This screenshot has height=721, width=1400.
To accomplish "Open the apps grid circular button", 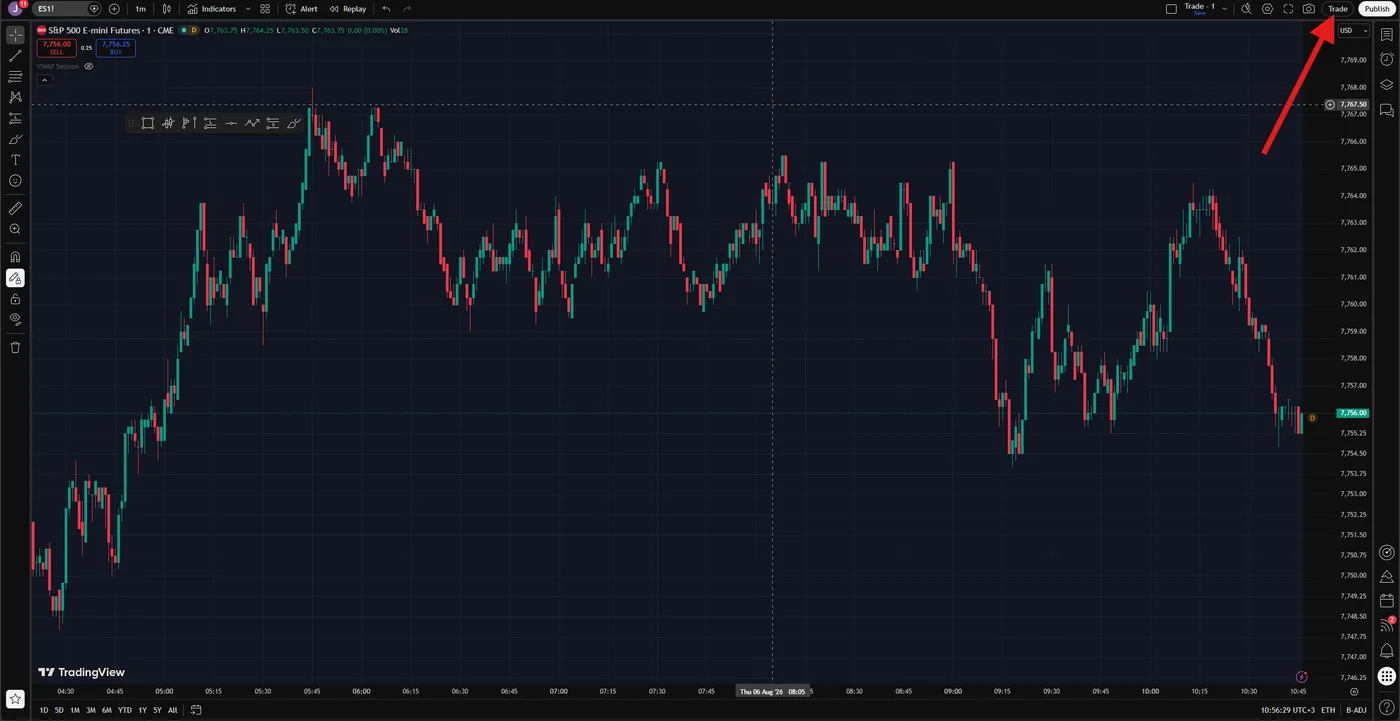I will click(1386, 676).
